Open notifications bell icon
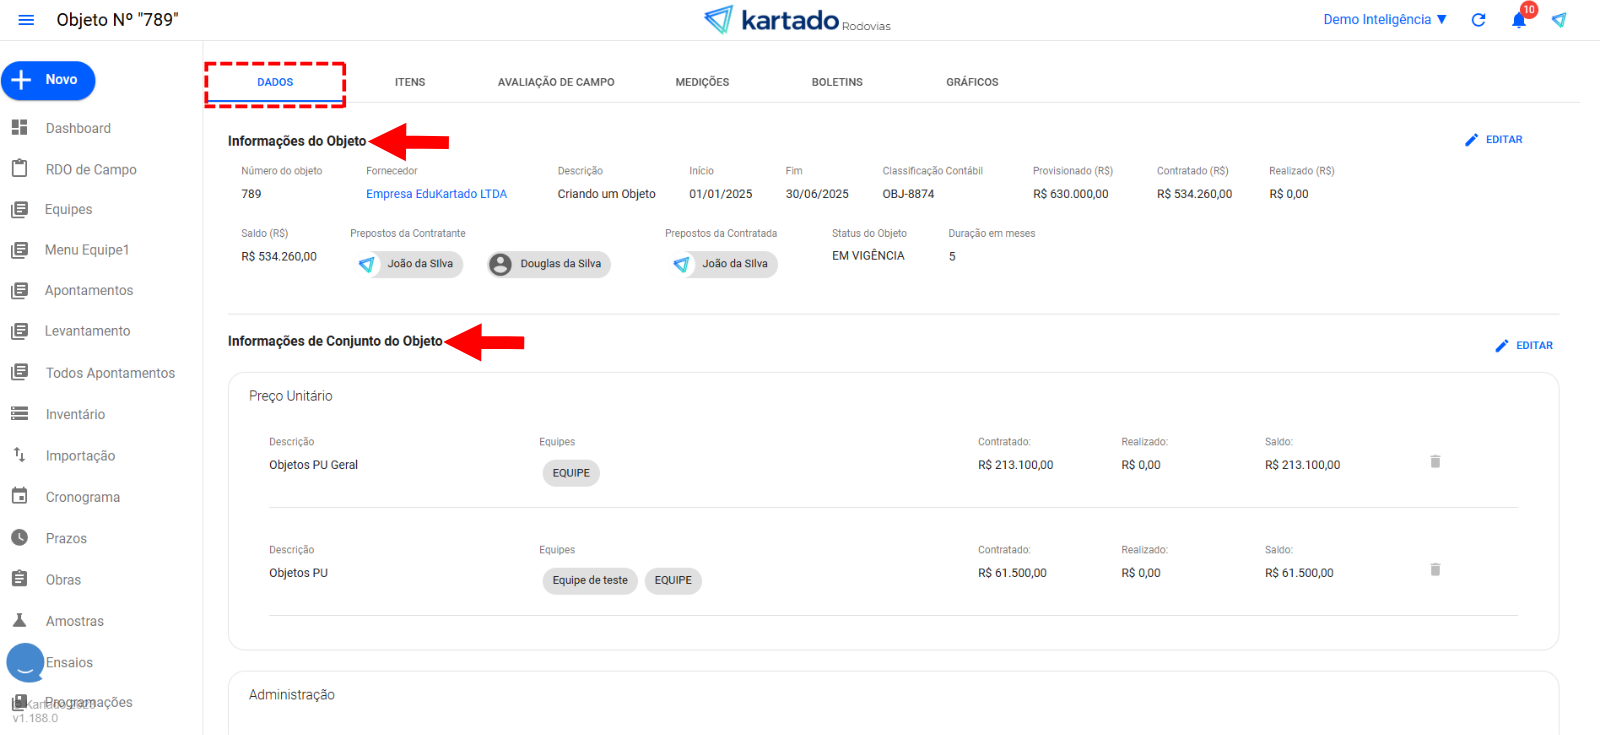 click(1519, 20)
